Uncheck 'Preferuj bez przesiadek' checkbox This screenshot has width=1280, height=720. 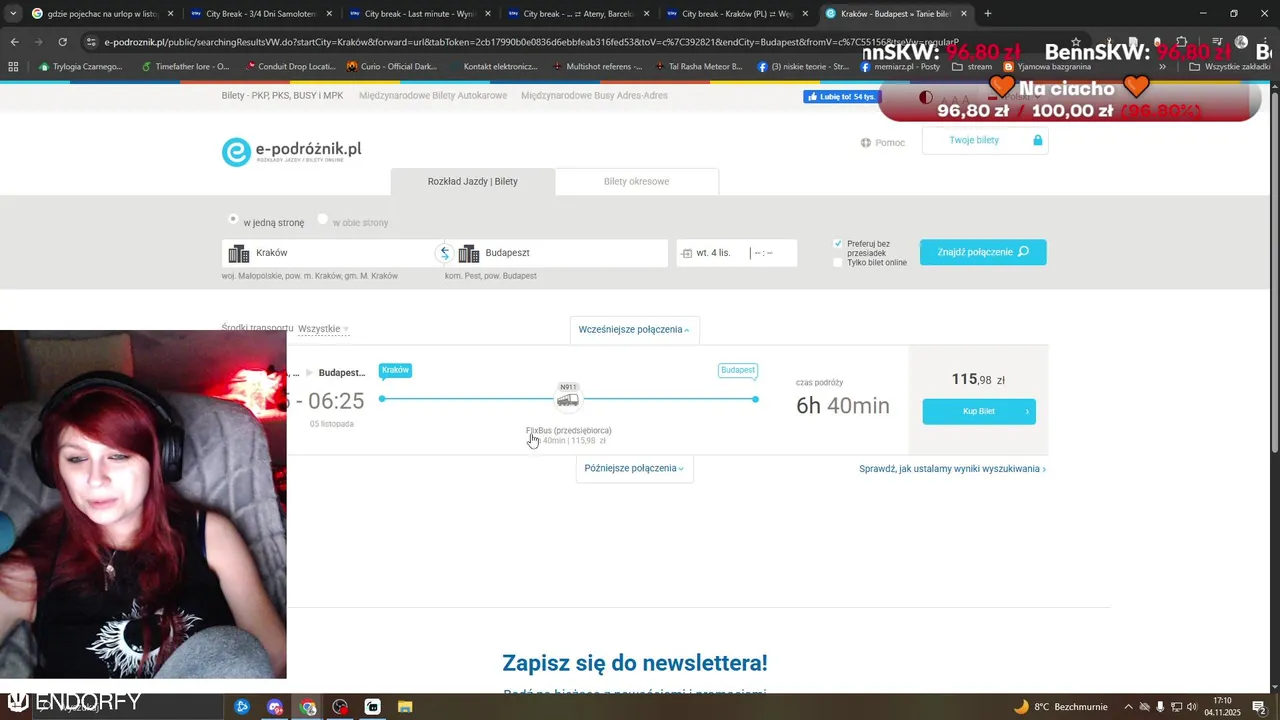pyautogui.click(x=838, y=243)
